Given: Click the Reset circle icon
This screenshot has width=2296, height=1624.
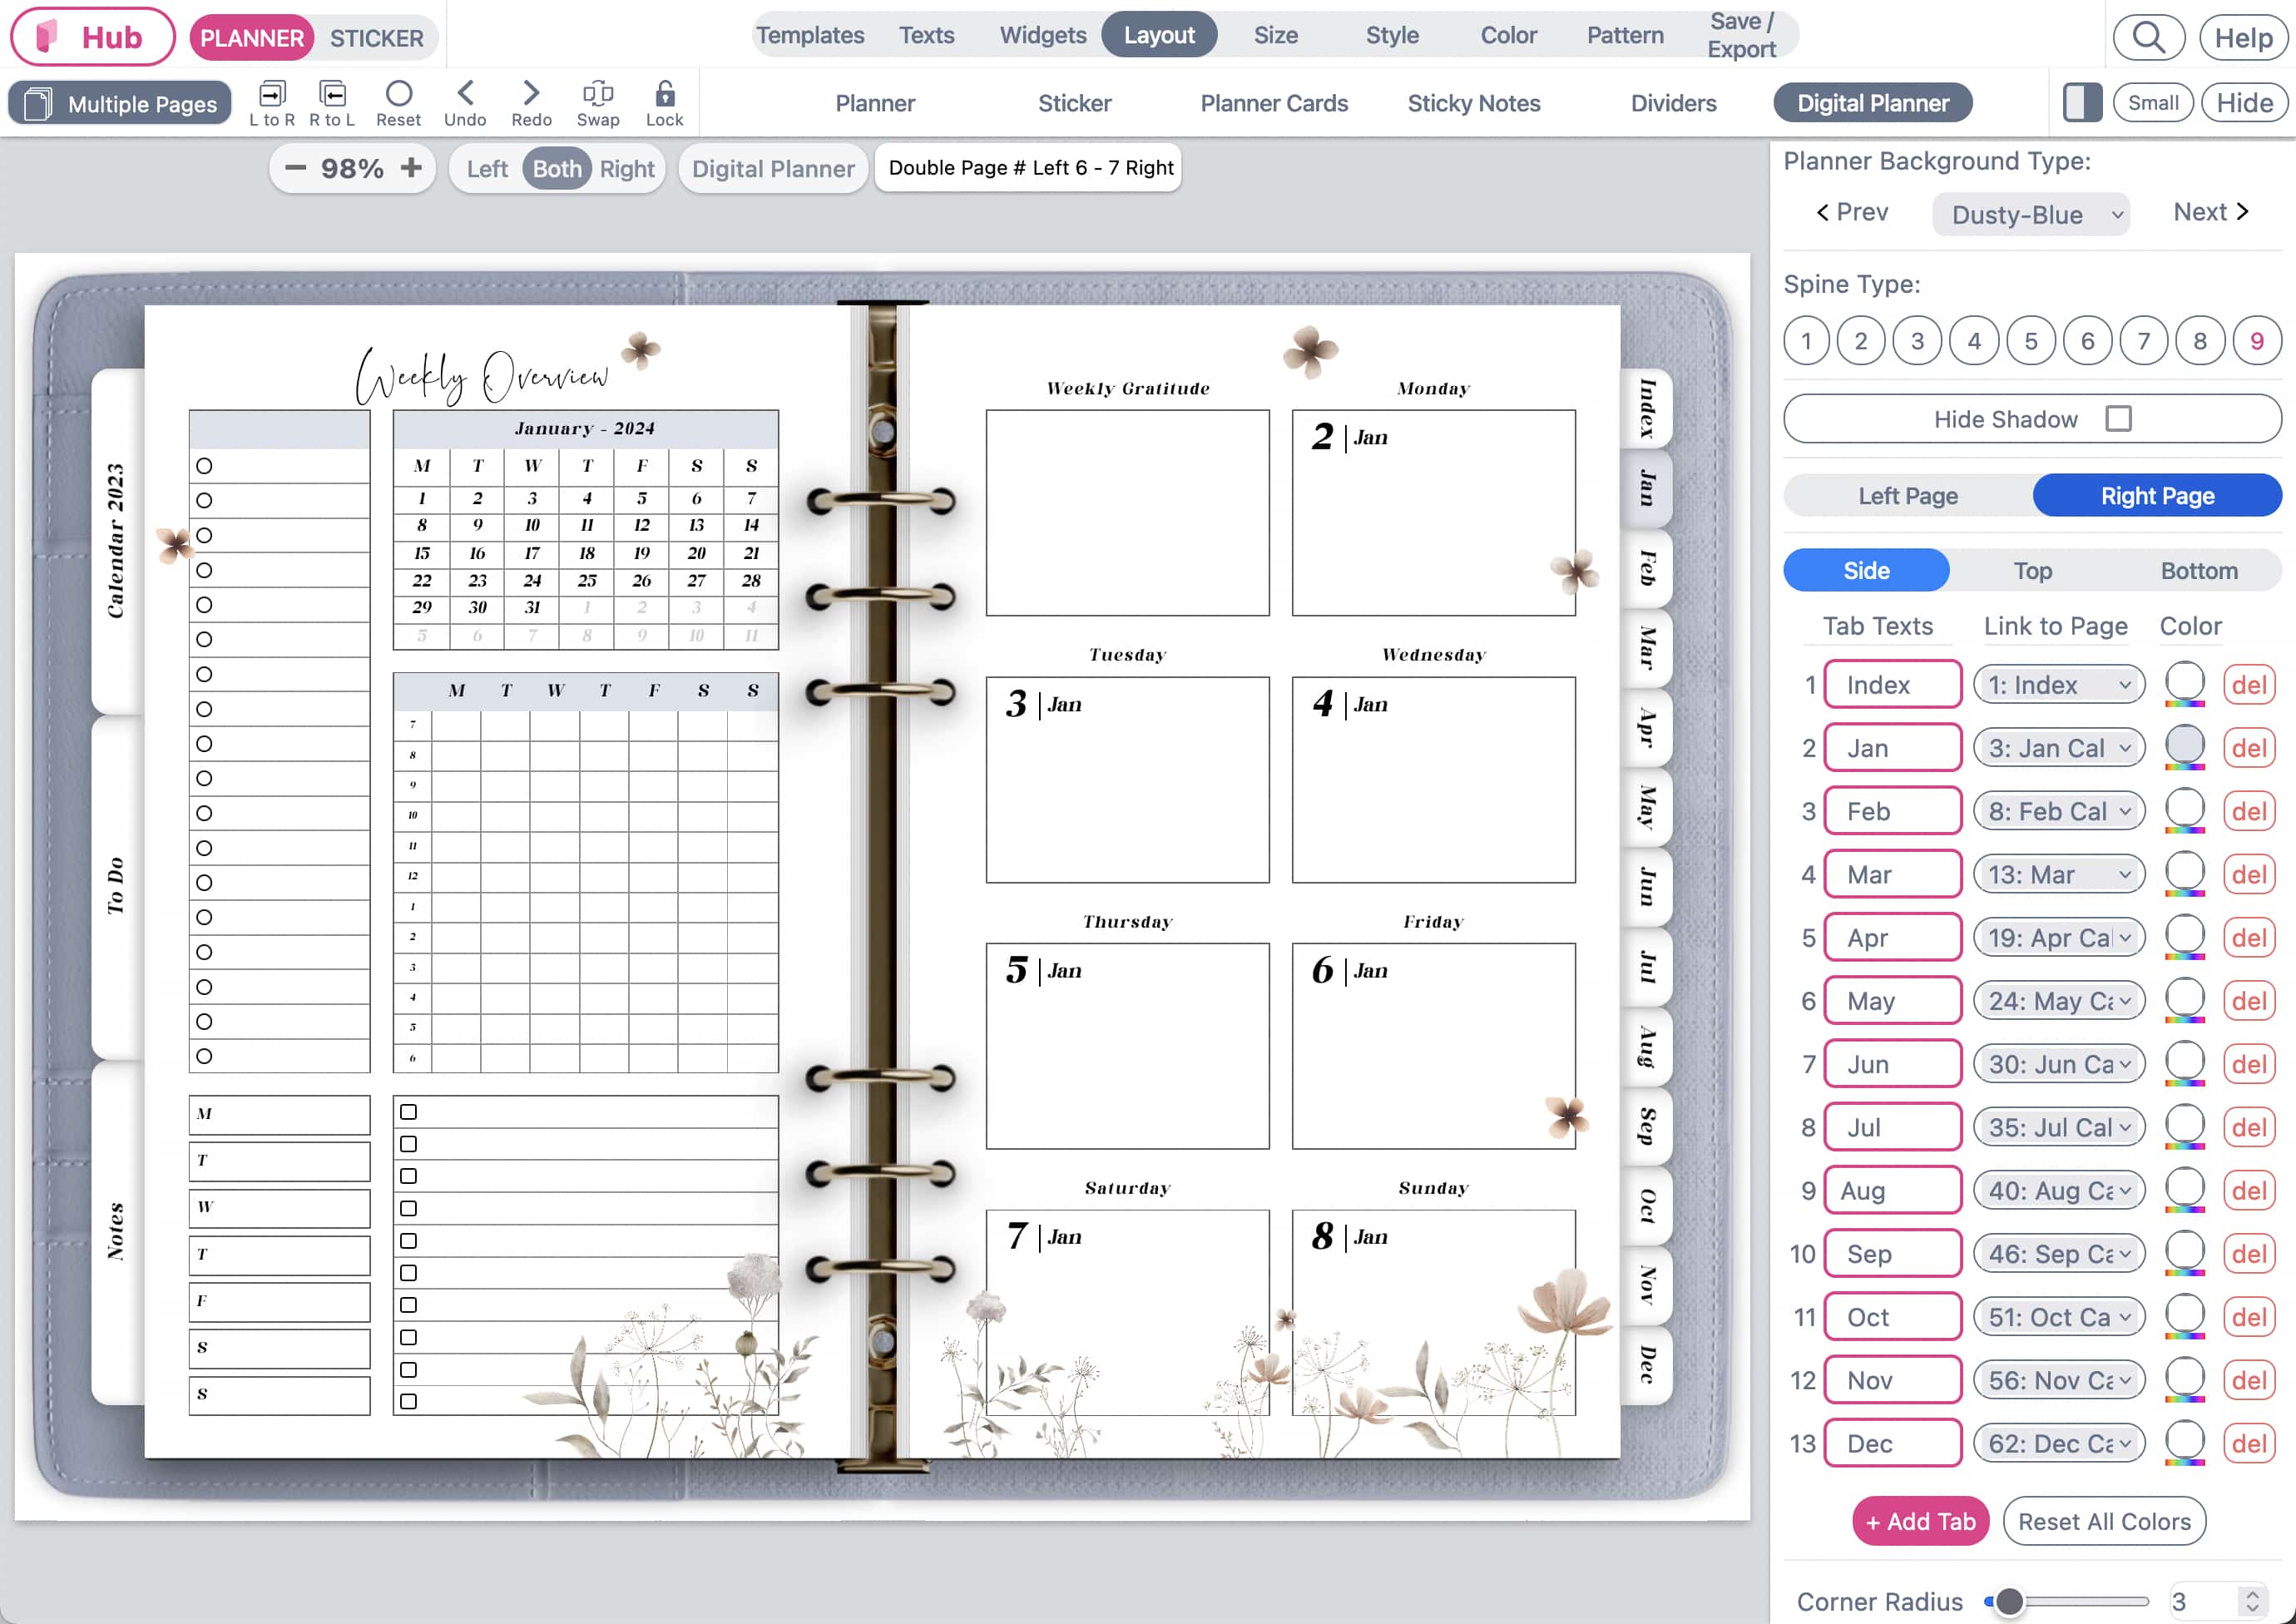Looking at the screenshot, I should coord(398,95).
